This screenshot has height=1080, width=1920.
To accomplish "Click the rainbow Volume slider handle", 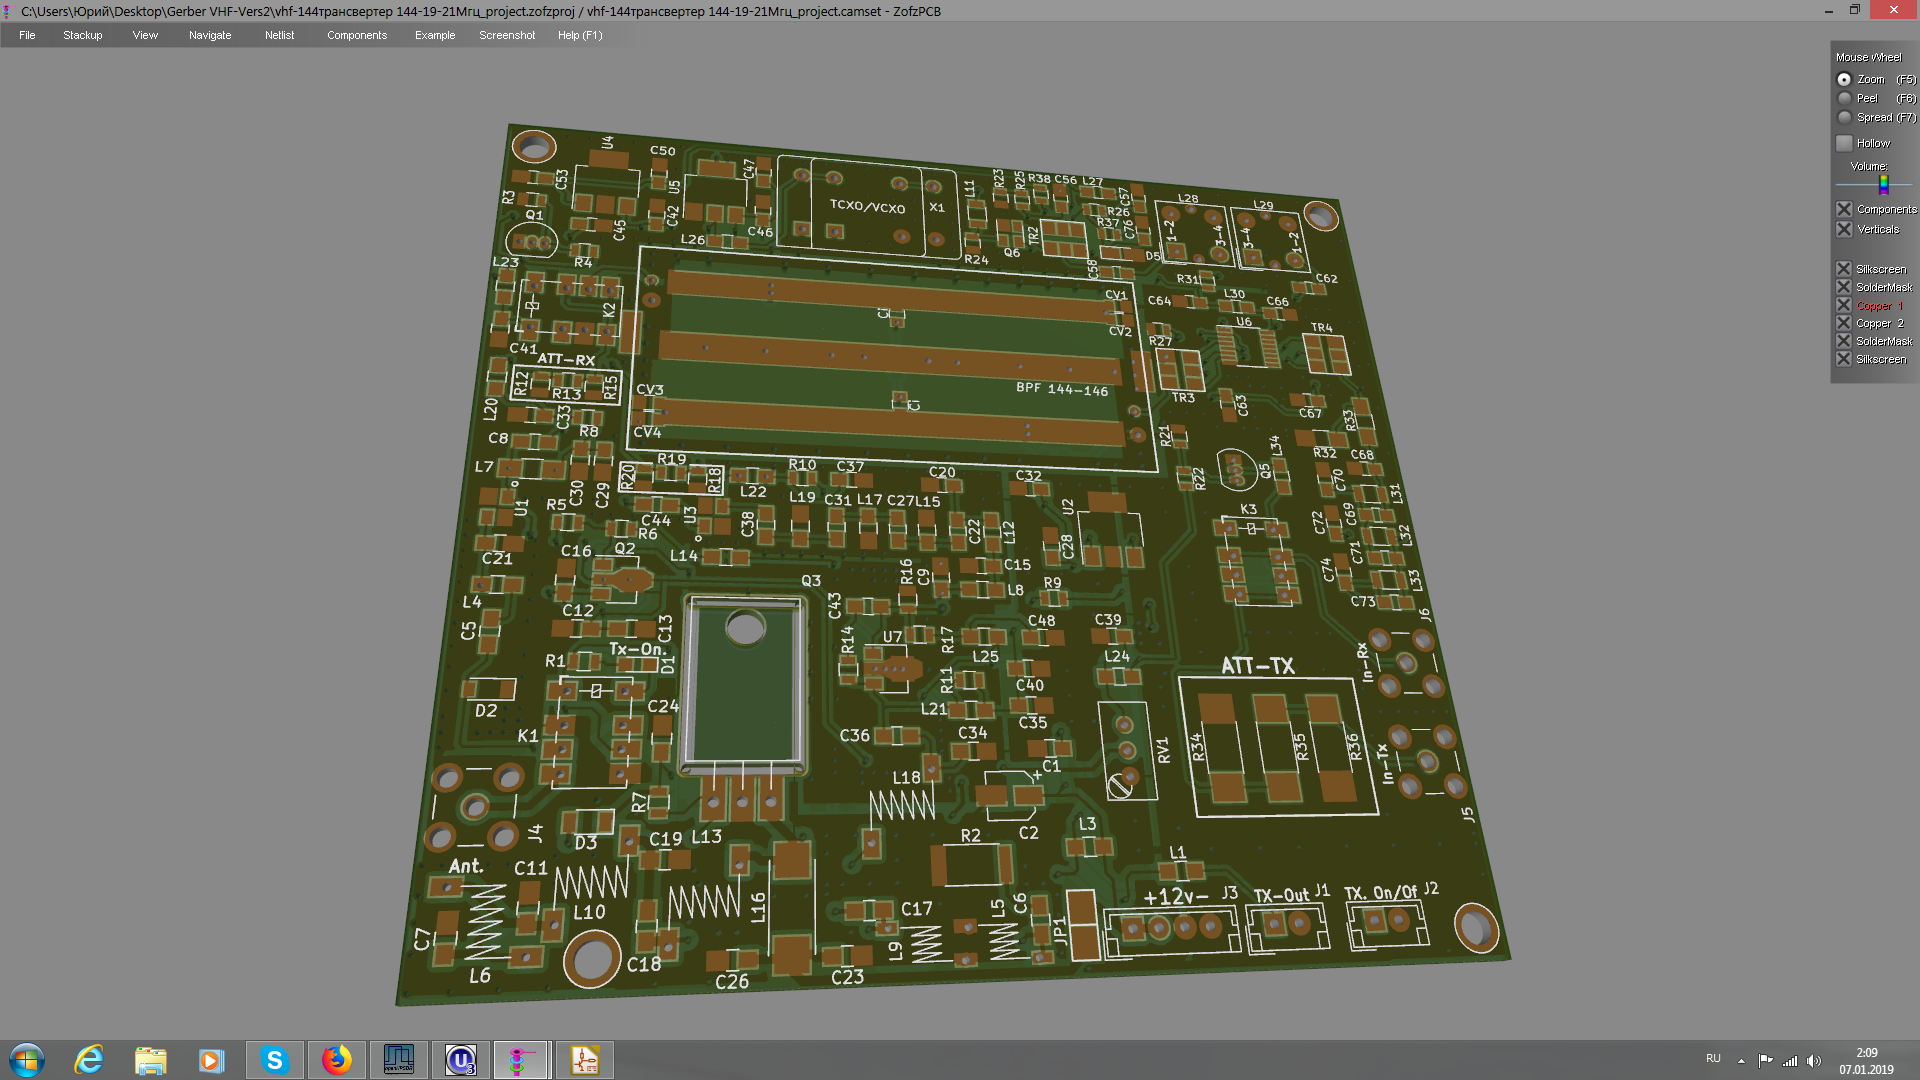I will point(1883,185).
